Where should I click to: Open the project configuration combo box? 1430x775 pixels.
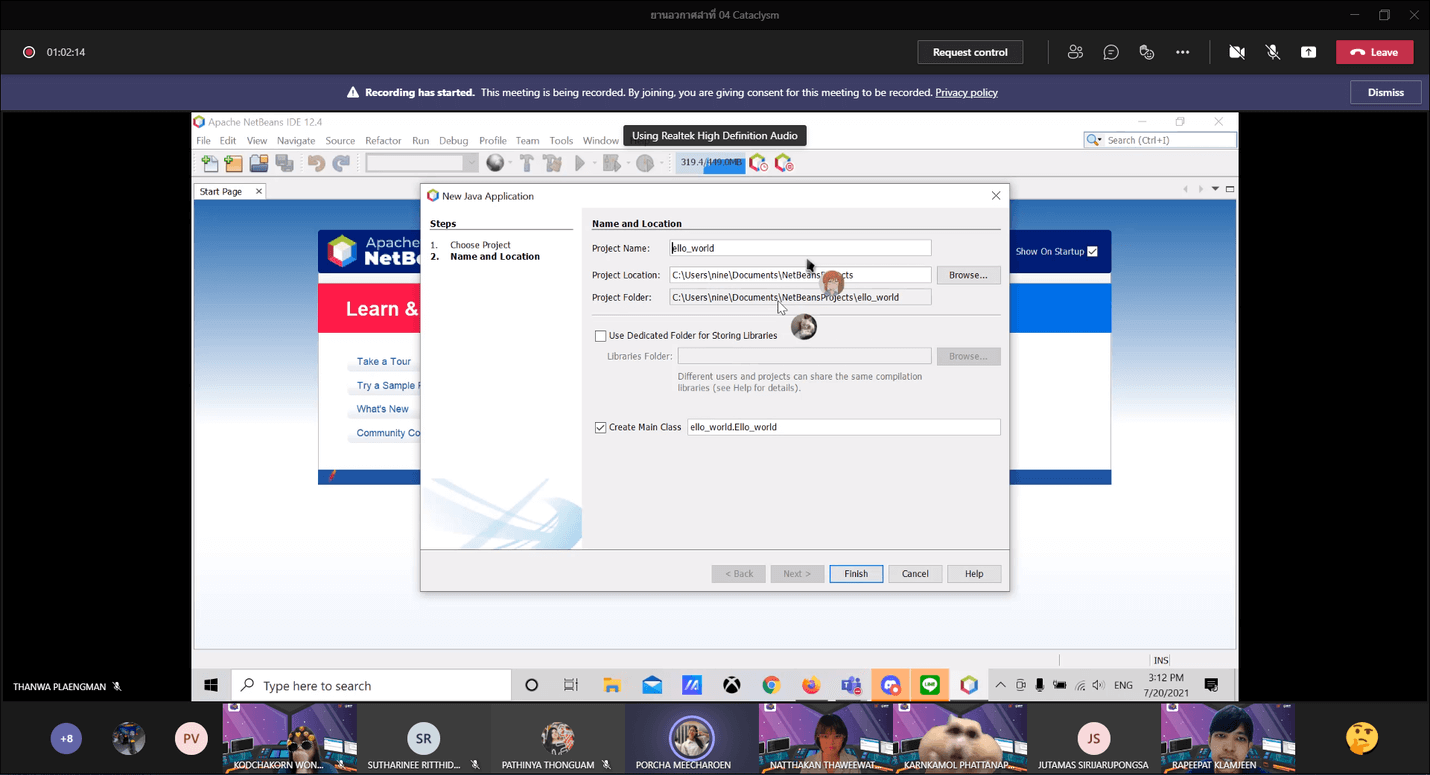422,163
